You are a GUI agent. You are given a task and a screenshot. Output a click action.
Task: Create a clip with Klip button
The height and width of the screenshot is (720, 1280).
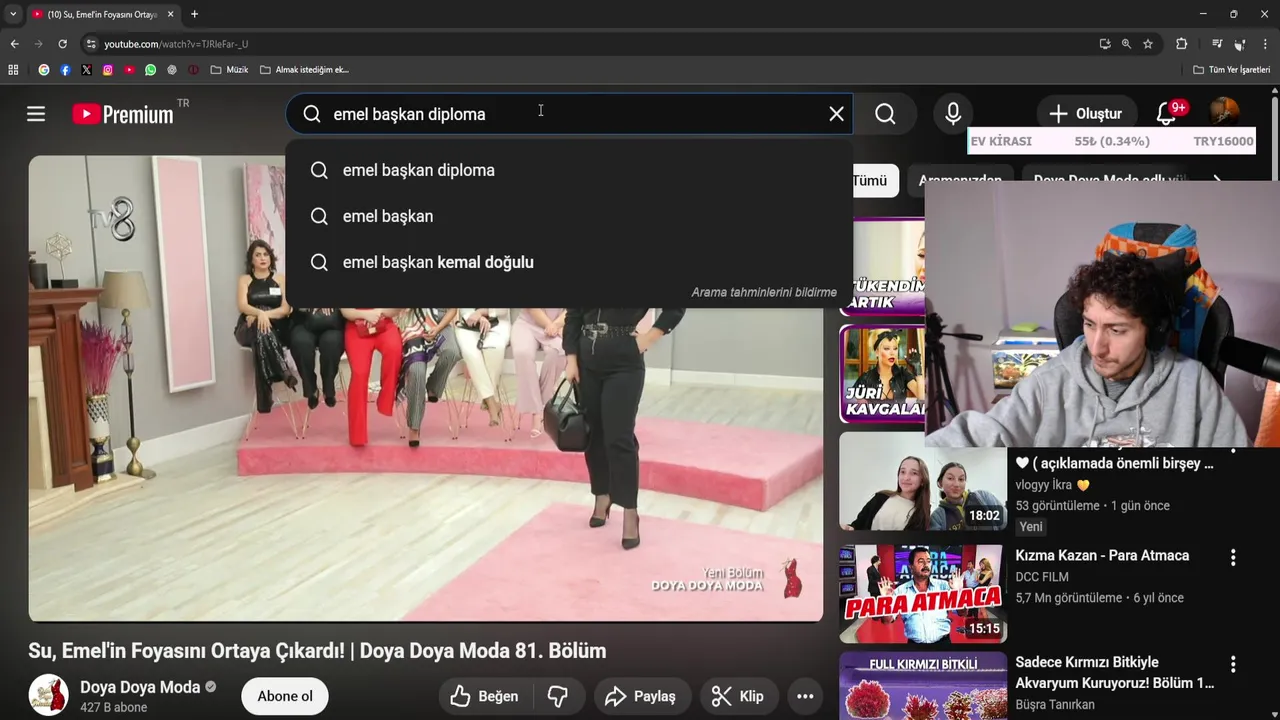click(738, 696)
